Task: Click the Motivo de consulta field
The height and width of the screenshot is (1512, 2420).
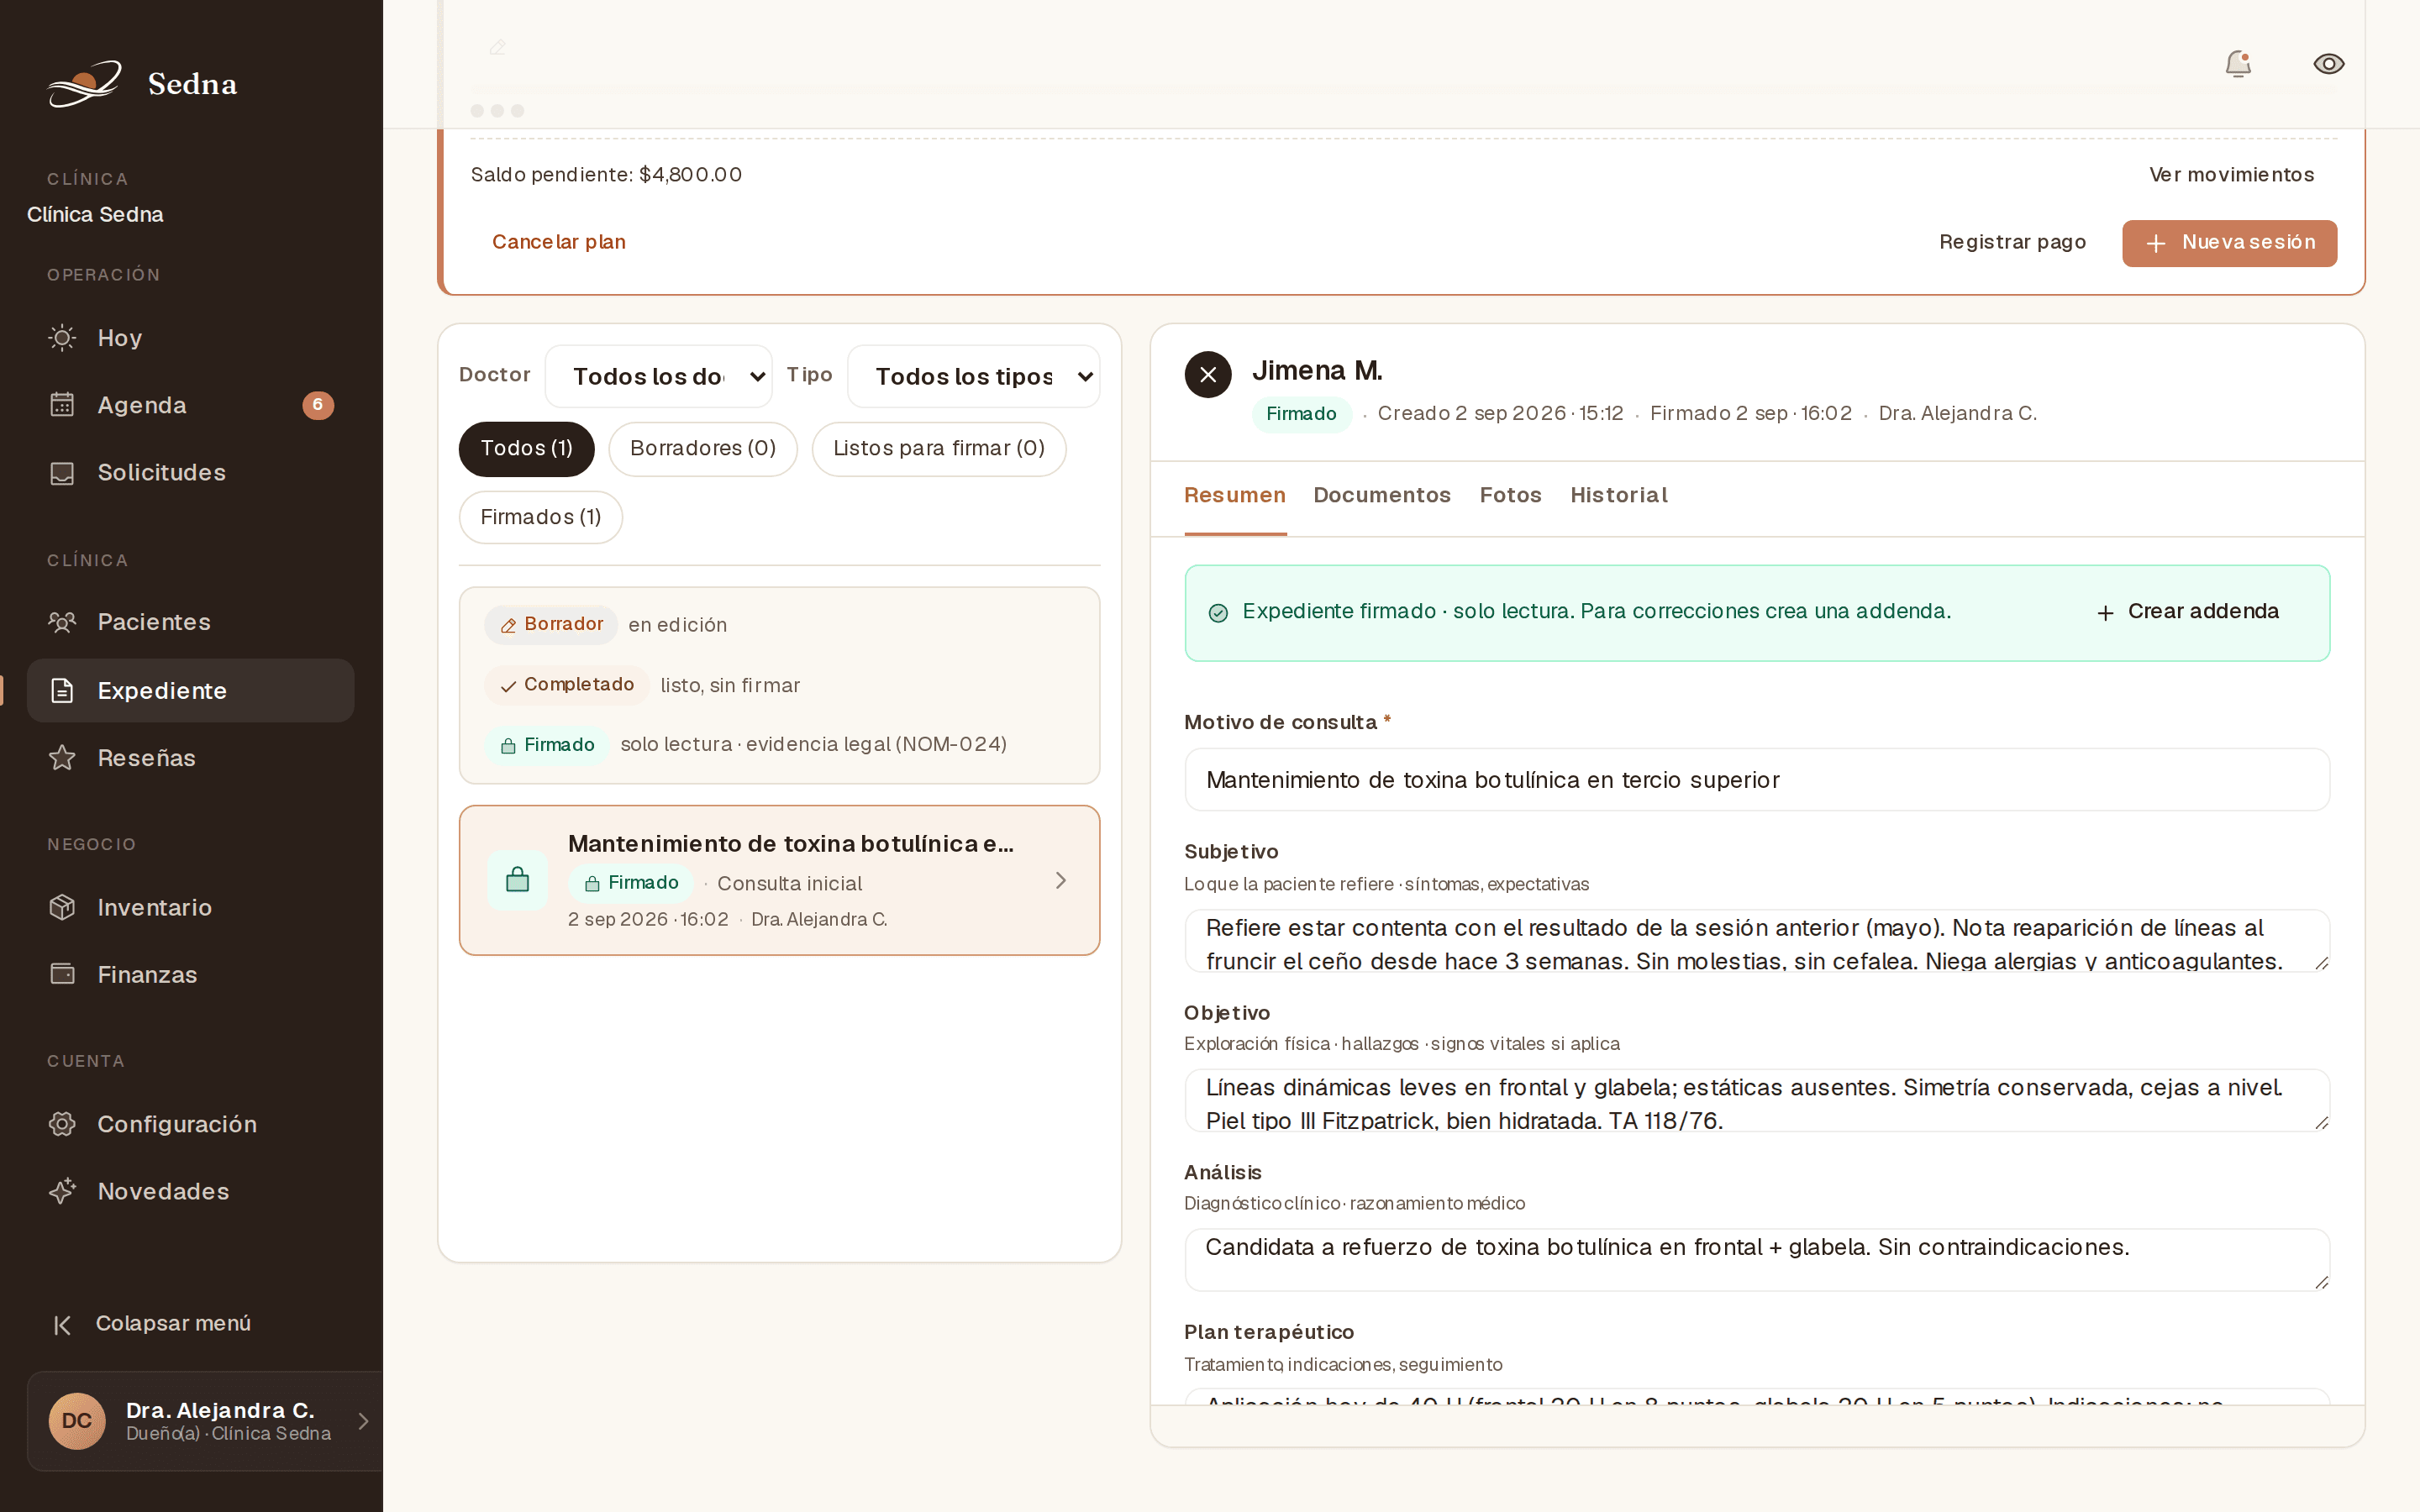Action: point(1757,780)
